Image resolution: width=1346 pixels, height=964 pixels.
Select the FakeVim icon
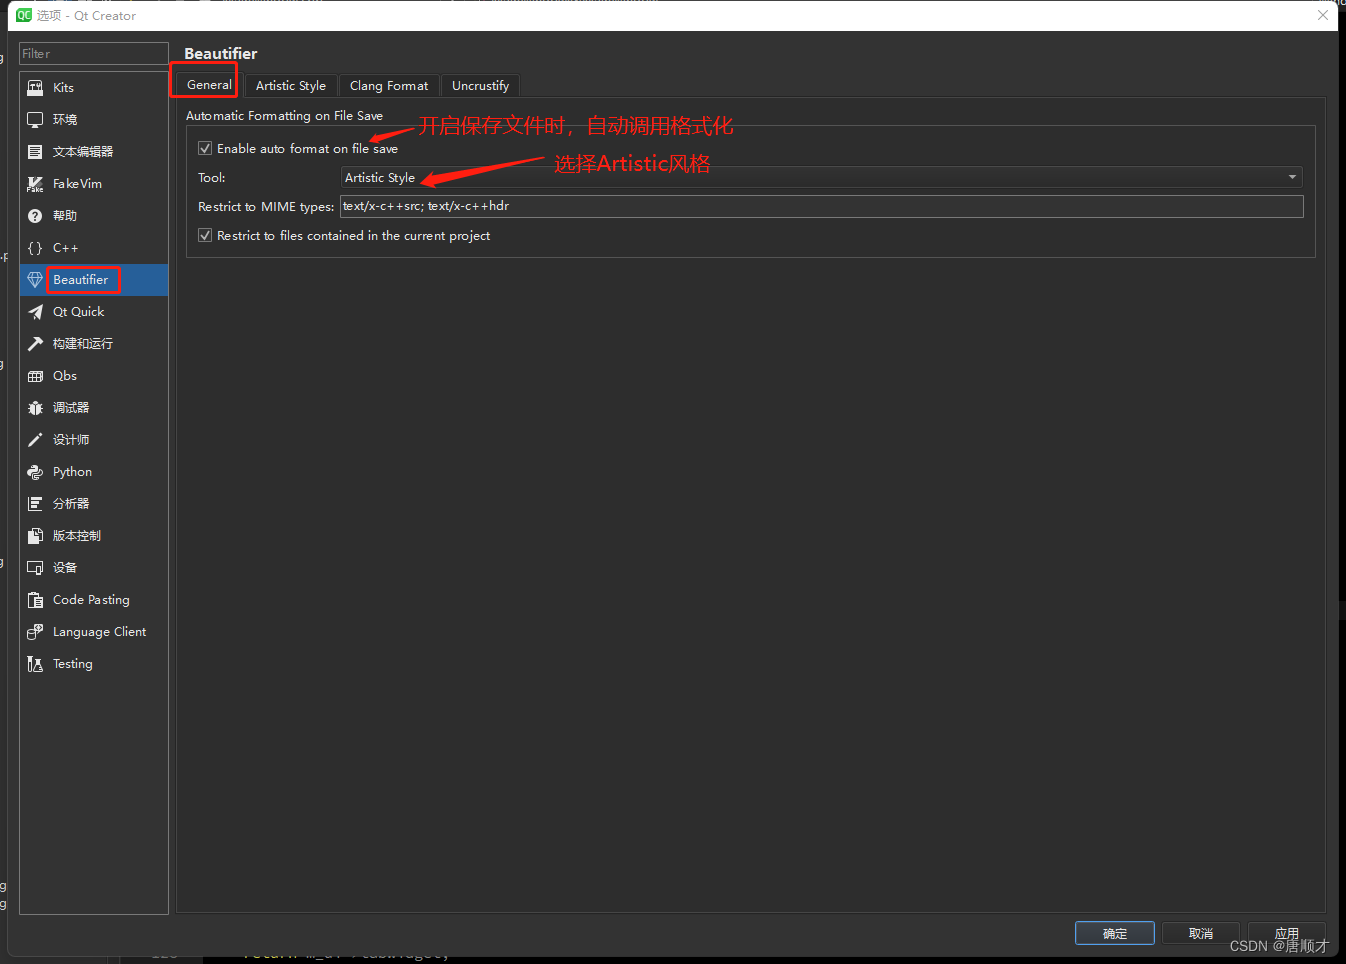pyautogui.click(x=35, y=184)
